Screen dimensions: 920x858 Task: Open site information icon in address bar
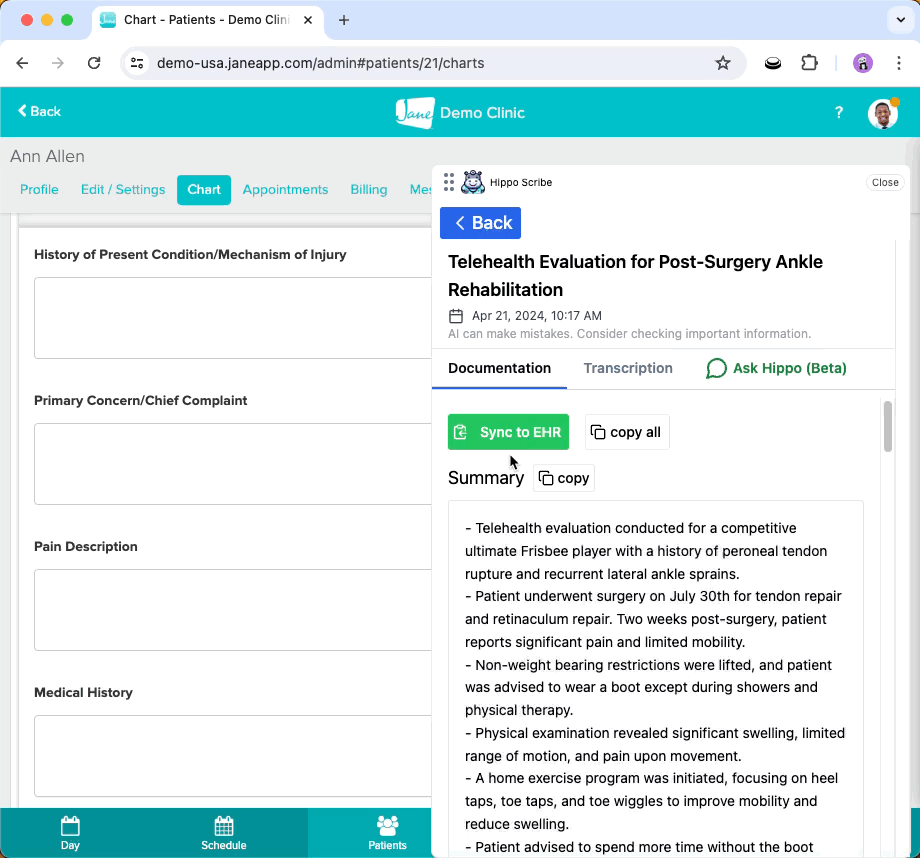[137, 63]
